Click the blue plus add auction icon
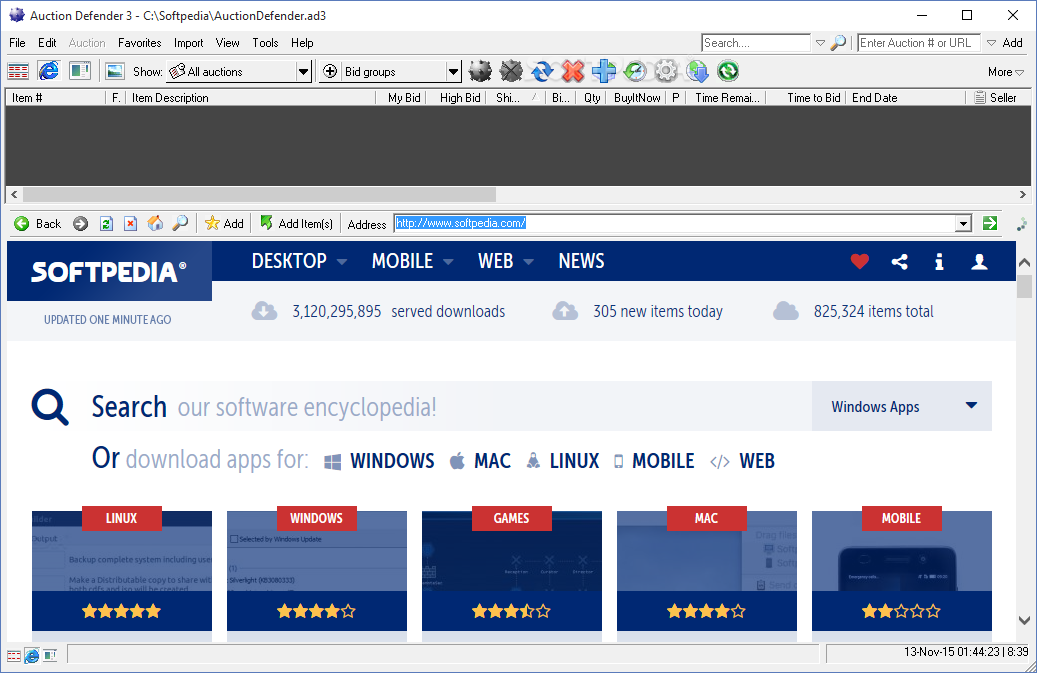The image size is (1037, 673). tap(604, 71)
